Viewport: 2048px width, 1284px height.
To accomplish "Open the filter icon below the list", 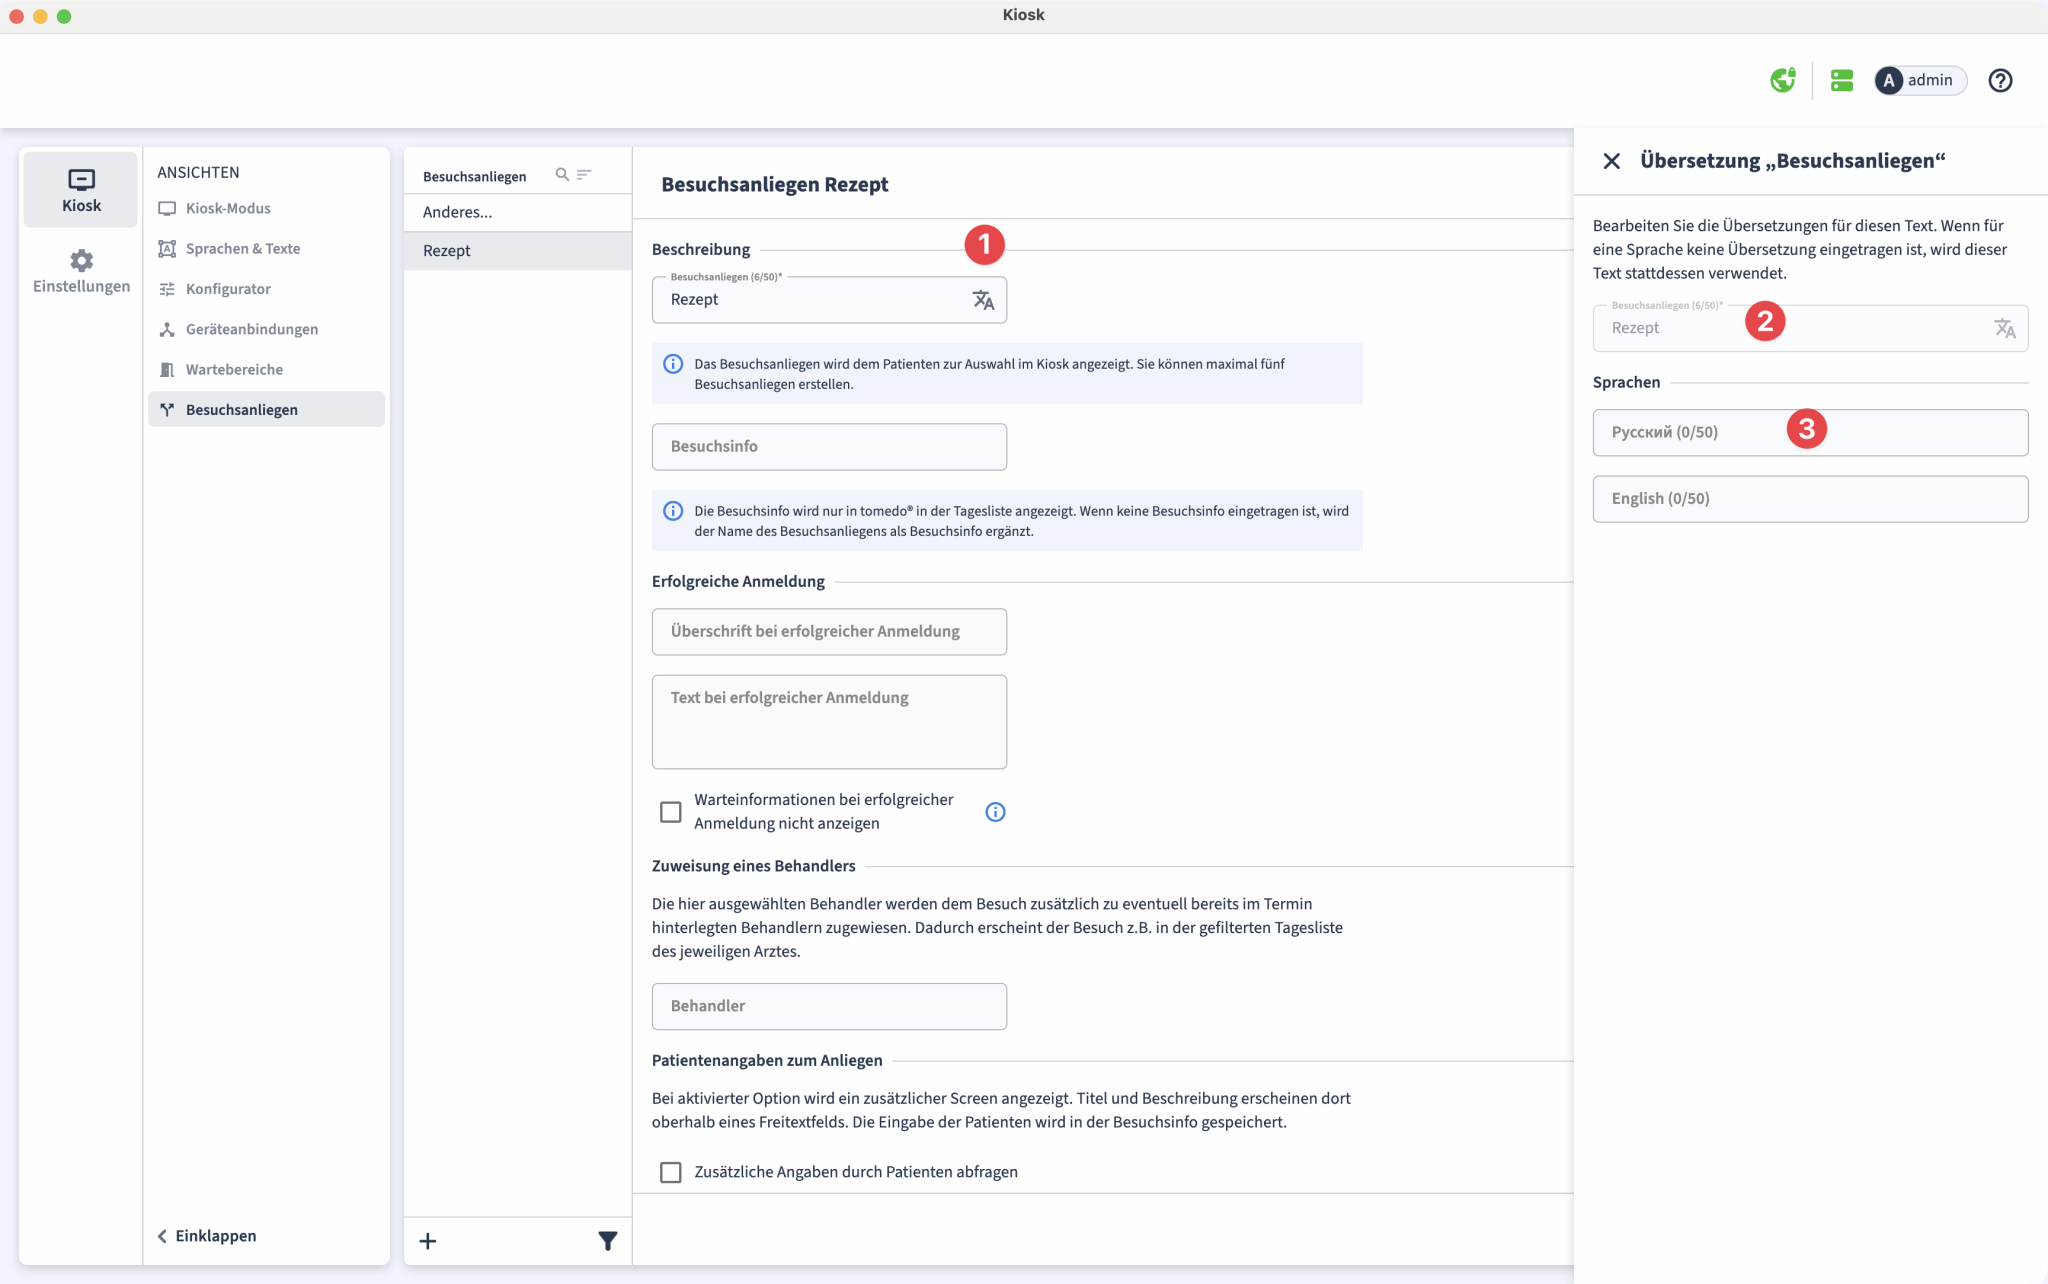I will pos(607,1240).
